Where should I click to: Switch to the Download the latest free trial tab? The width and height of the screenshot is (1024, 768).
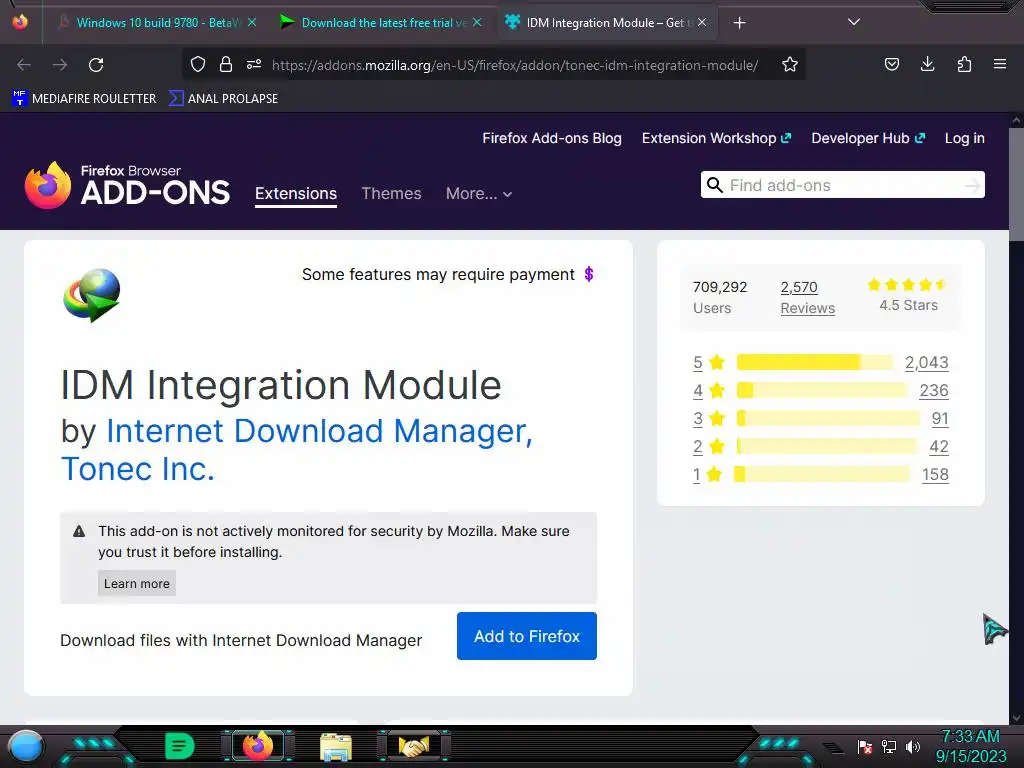pyautogui.click(x=382, y=23)
